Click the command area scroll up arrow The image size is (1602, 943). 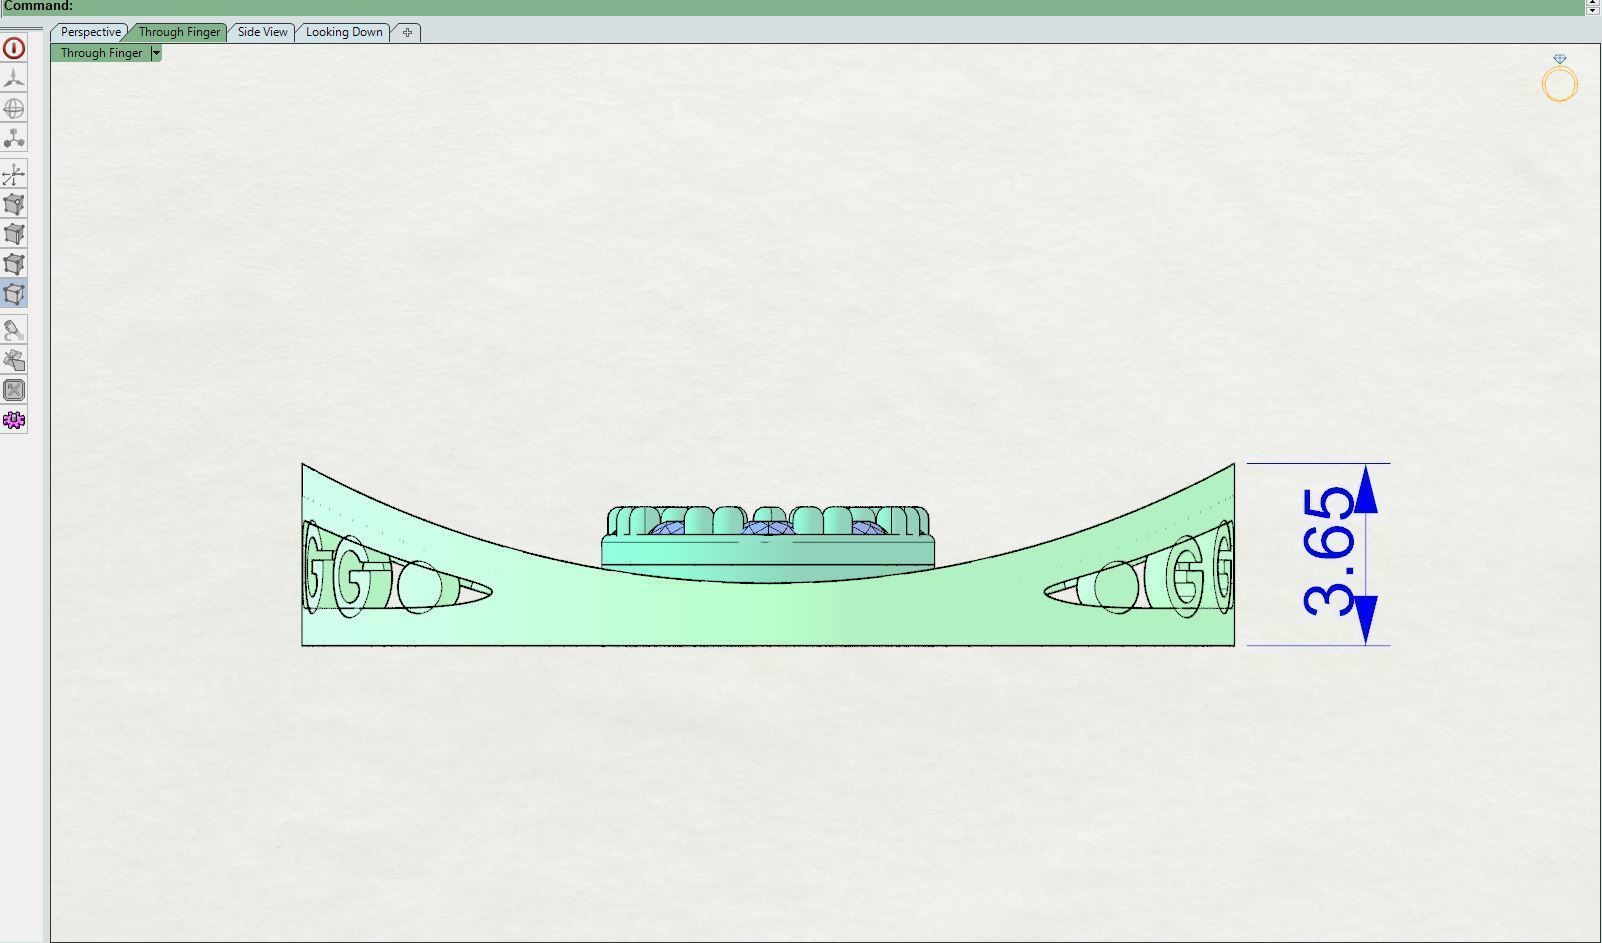click(1593, 2)
